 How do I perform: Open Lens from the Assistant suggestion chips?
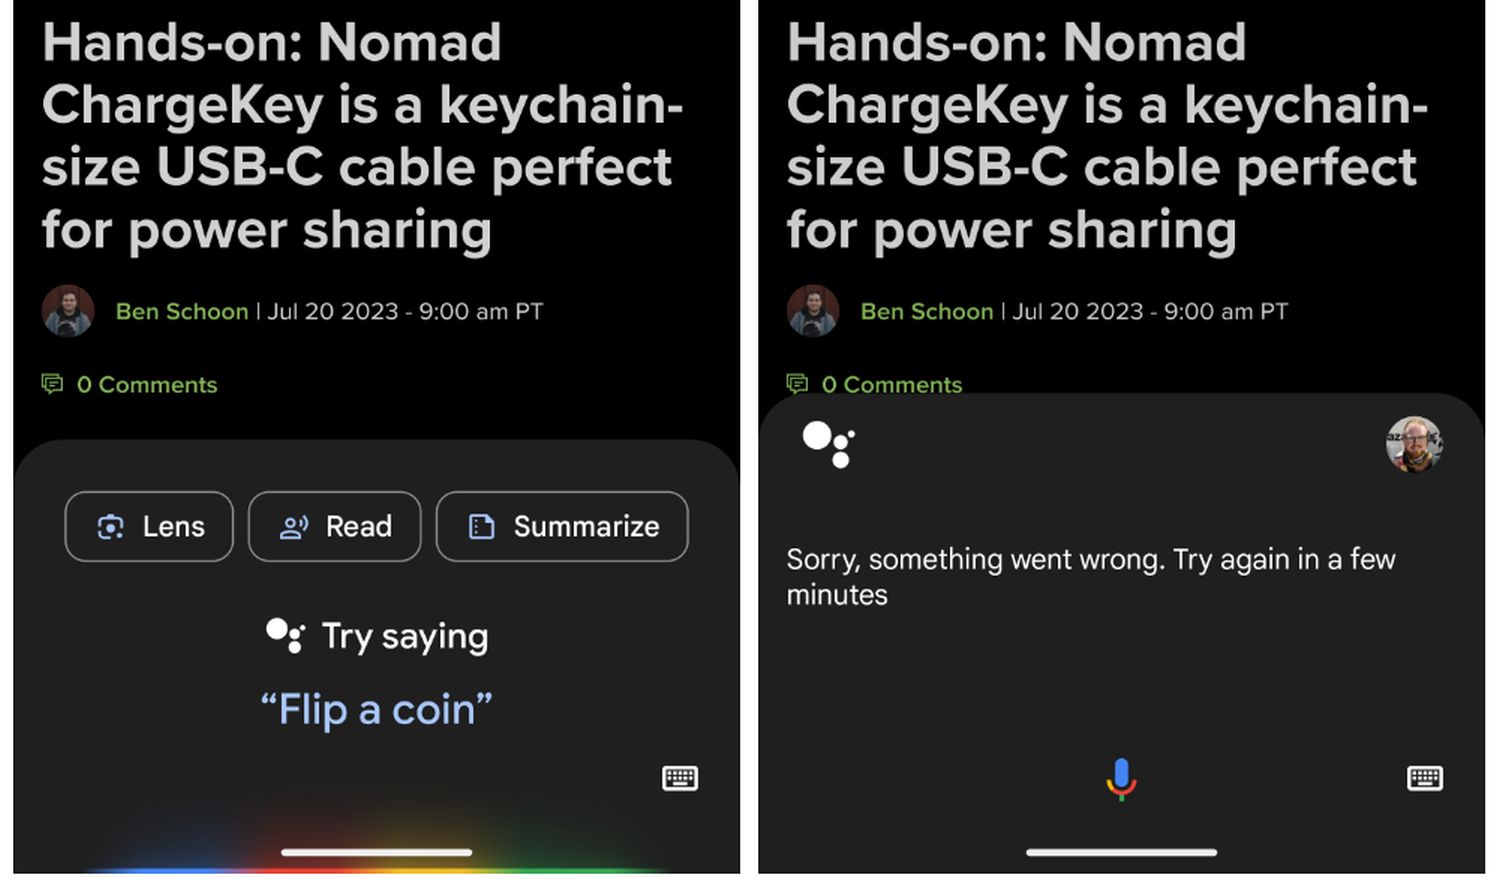click(149, 526)
